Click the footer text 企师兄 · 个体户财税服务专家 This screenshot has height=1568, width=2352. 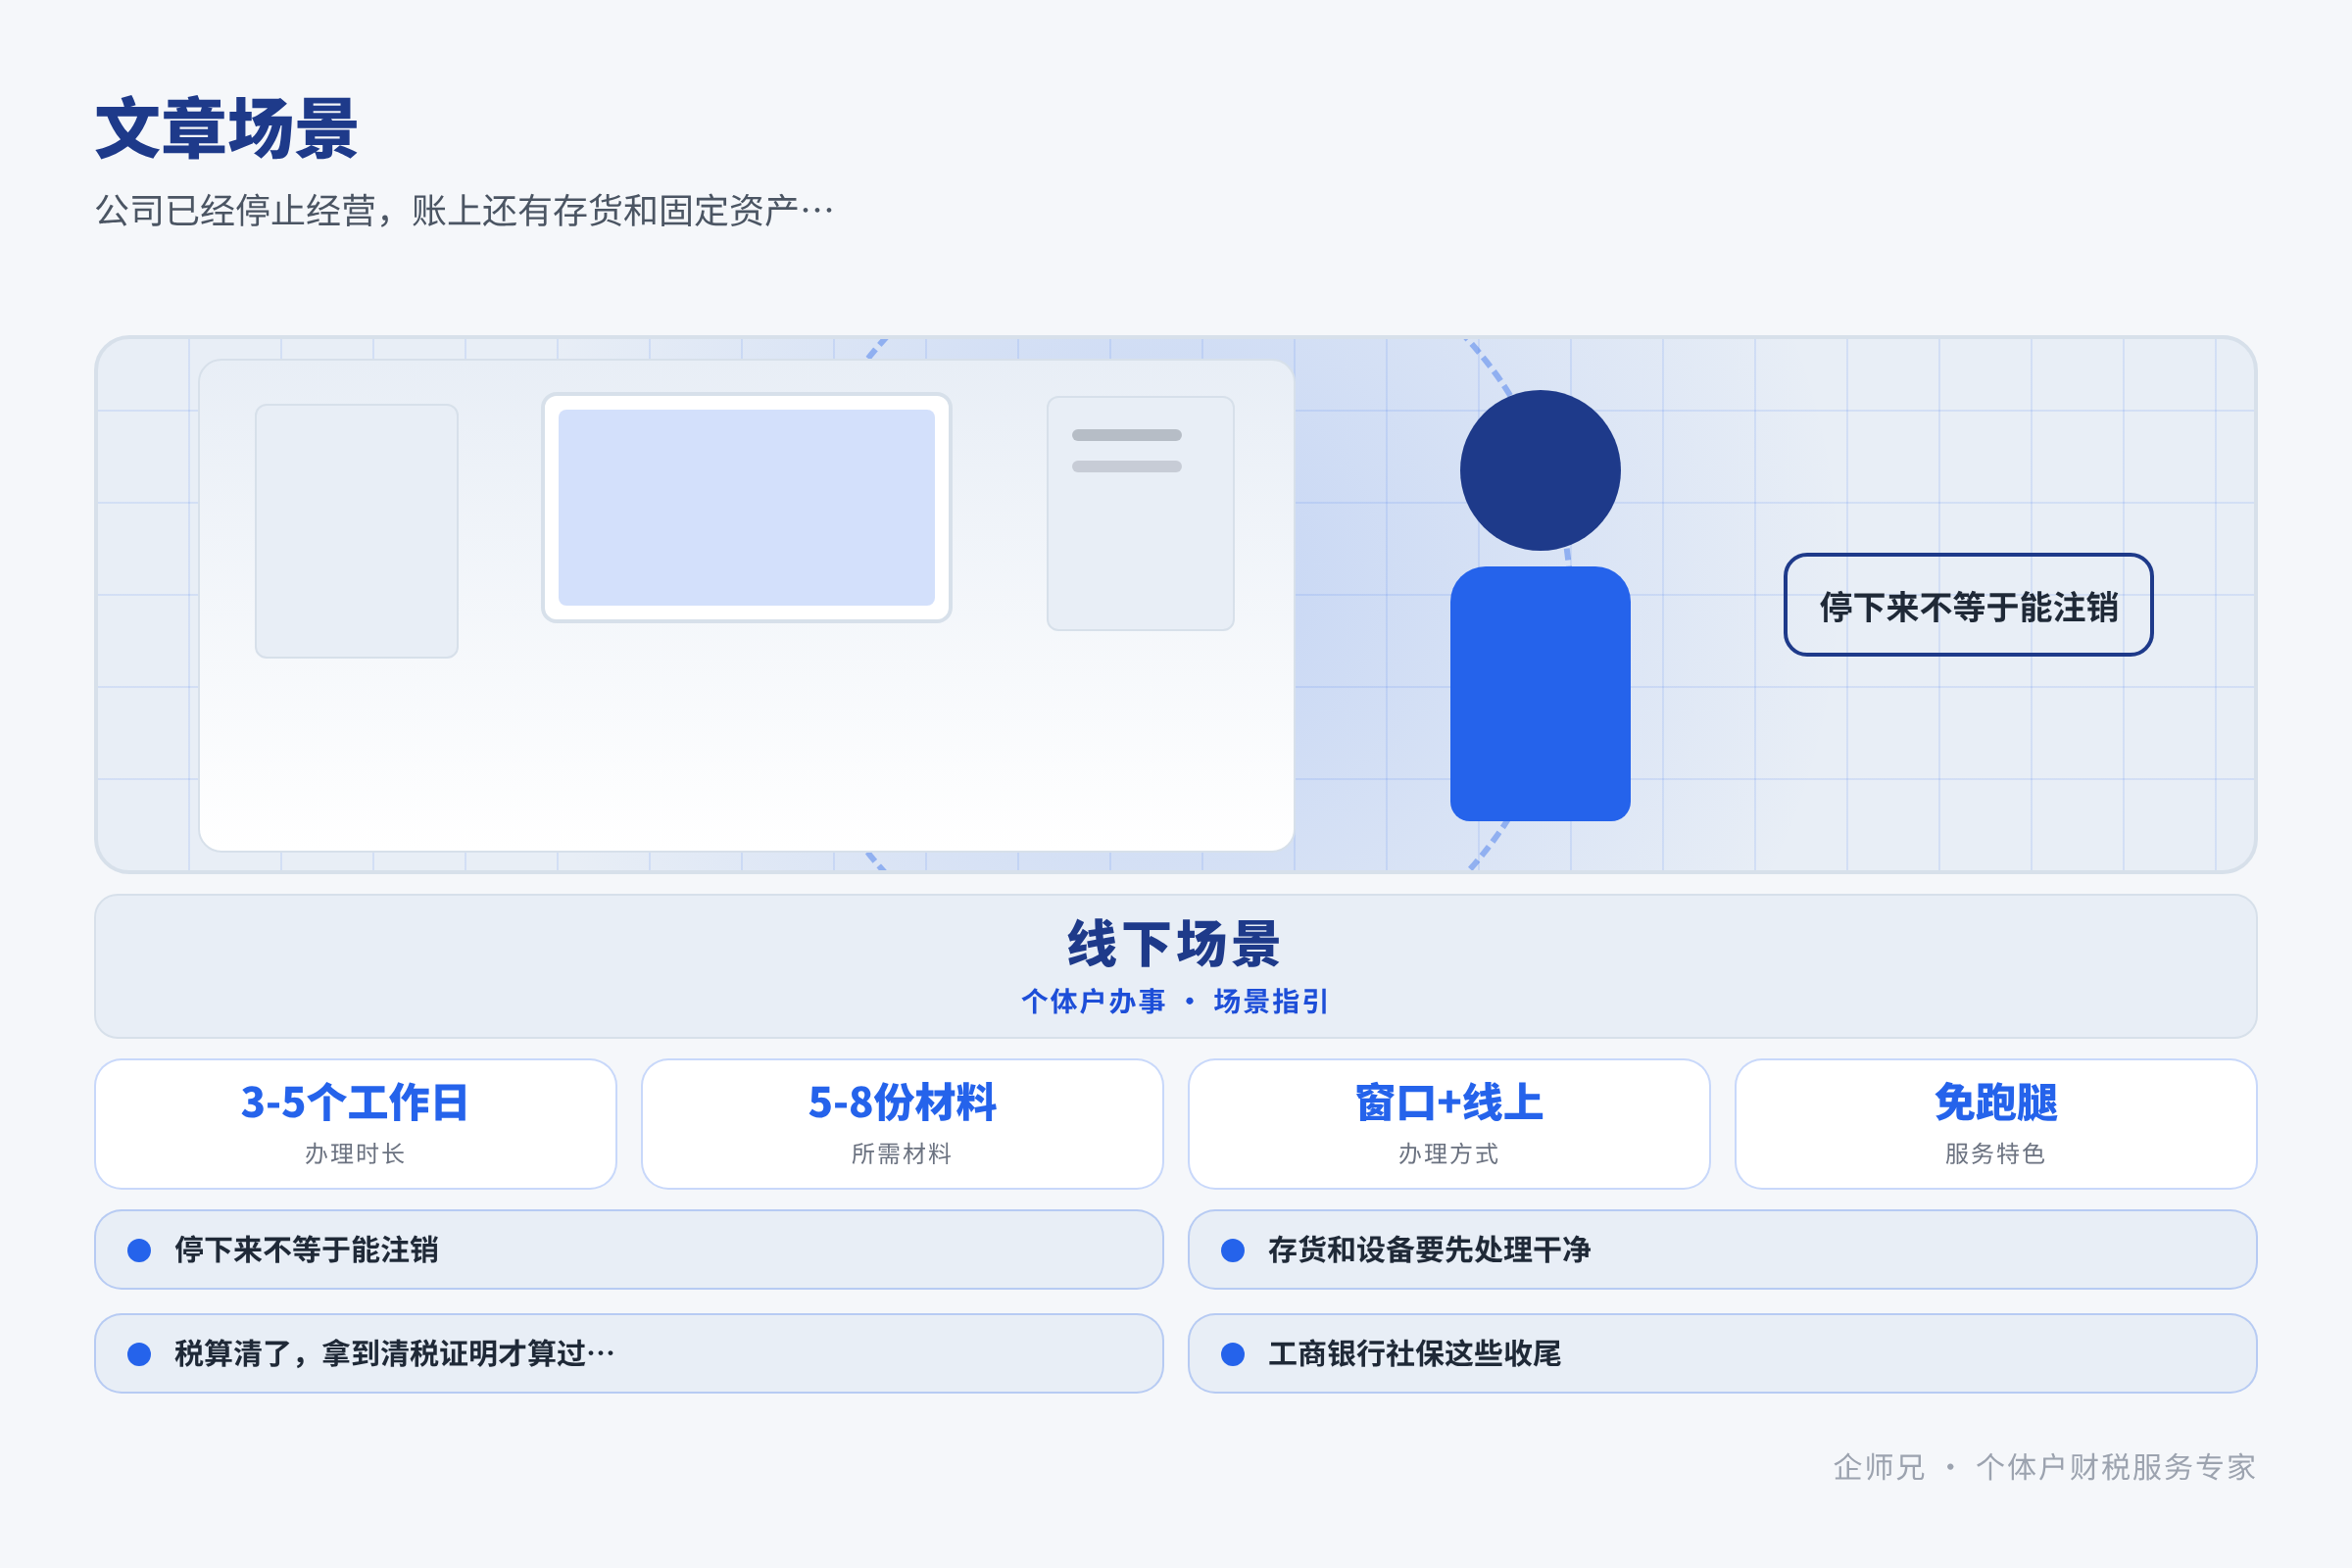tap(2044, 1467)
